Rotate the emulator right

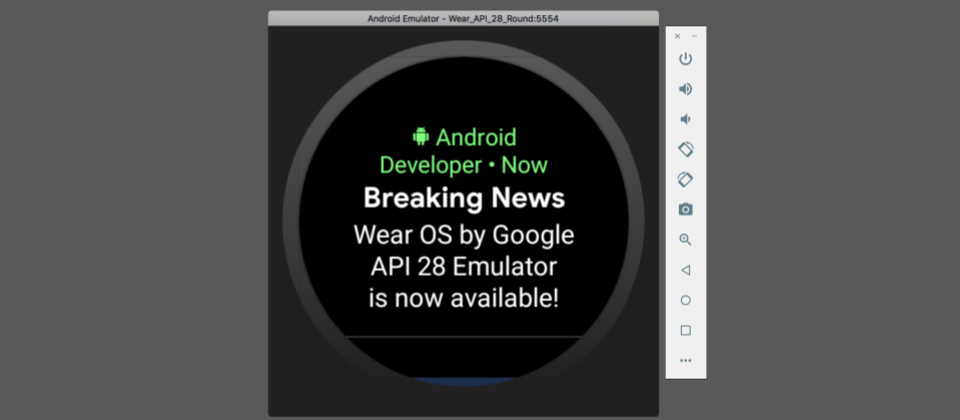click(685, 179)
